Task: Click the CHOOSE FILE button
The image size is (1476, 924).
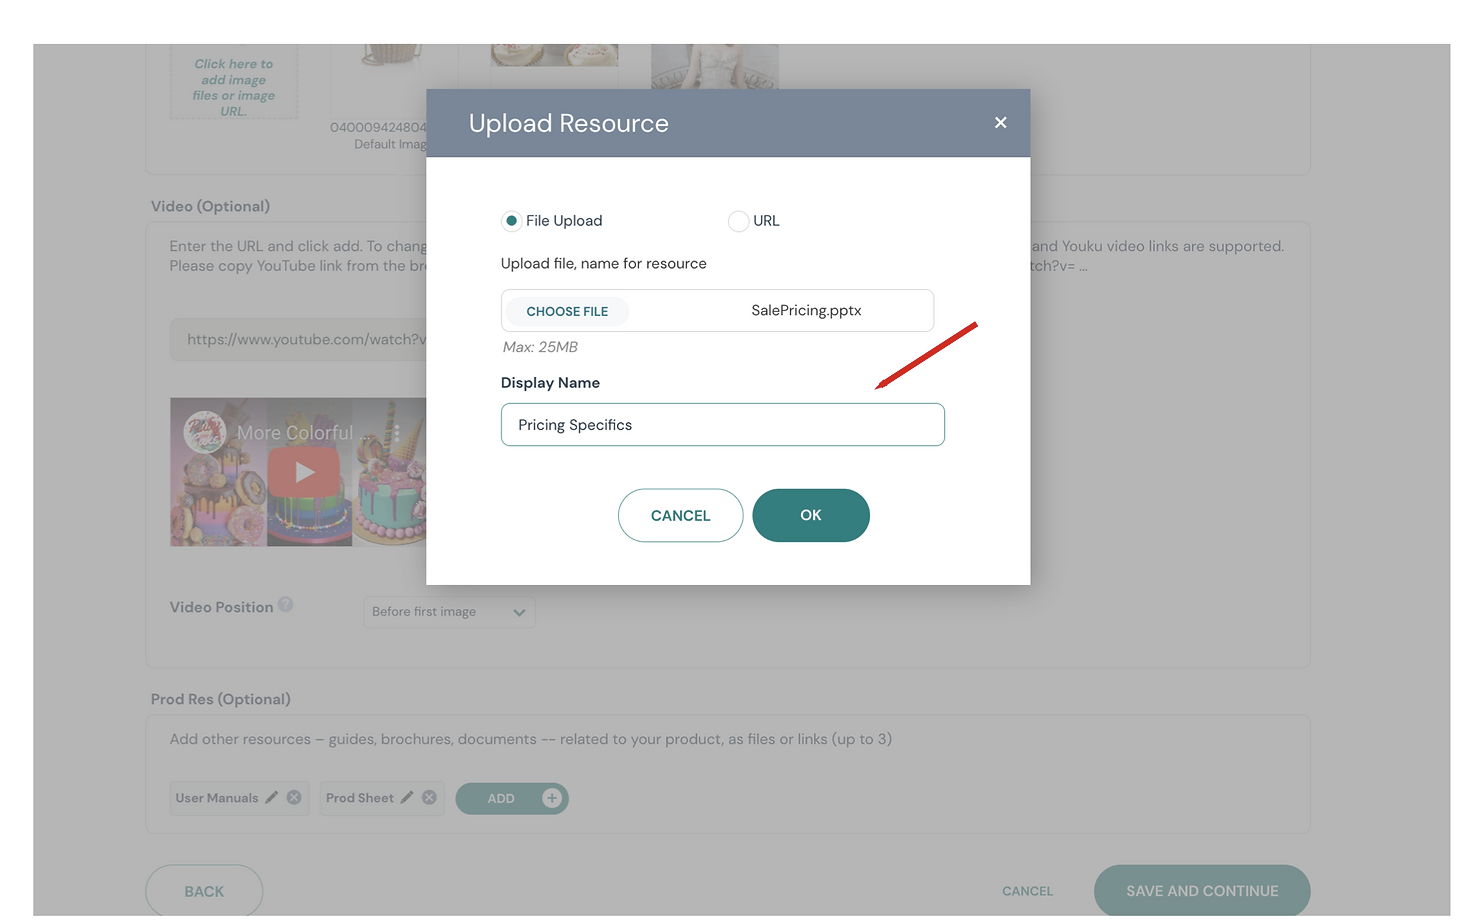Action: (566, 311)
